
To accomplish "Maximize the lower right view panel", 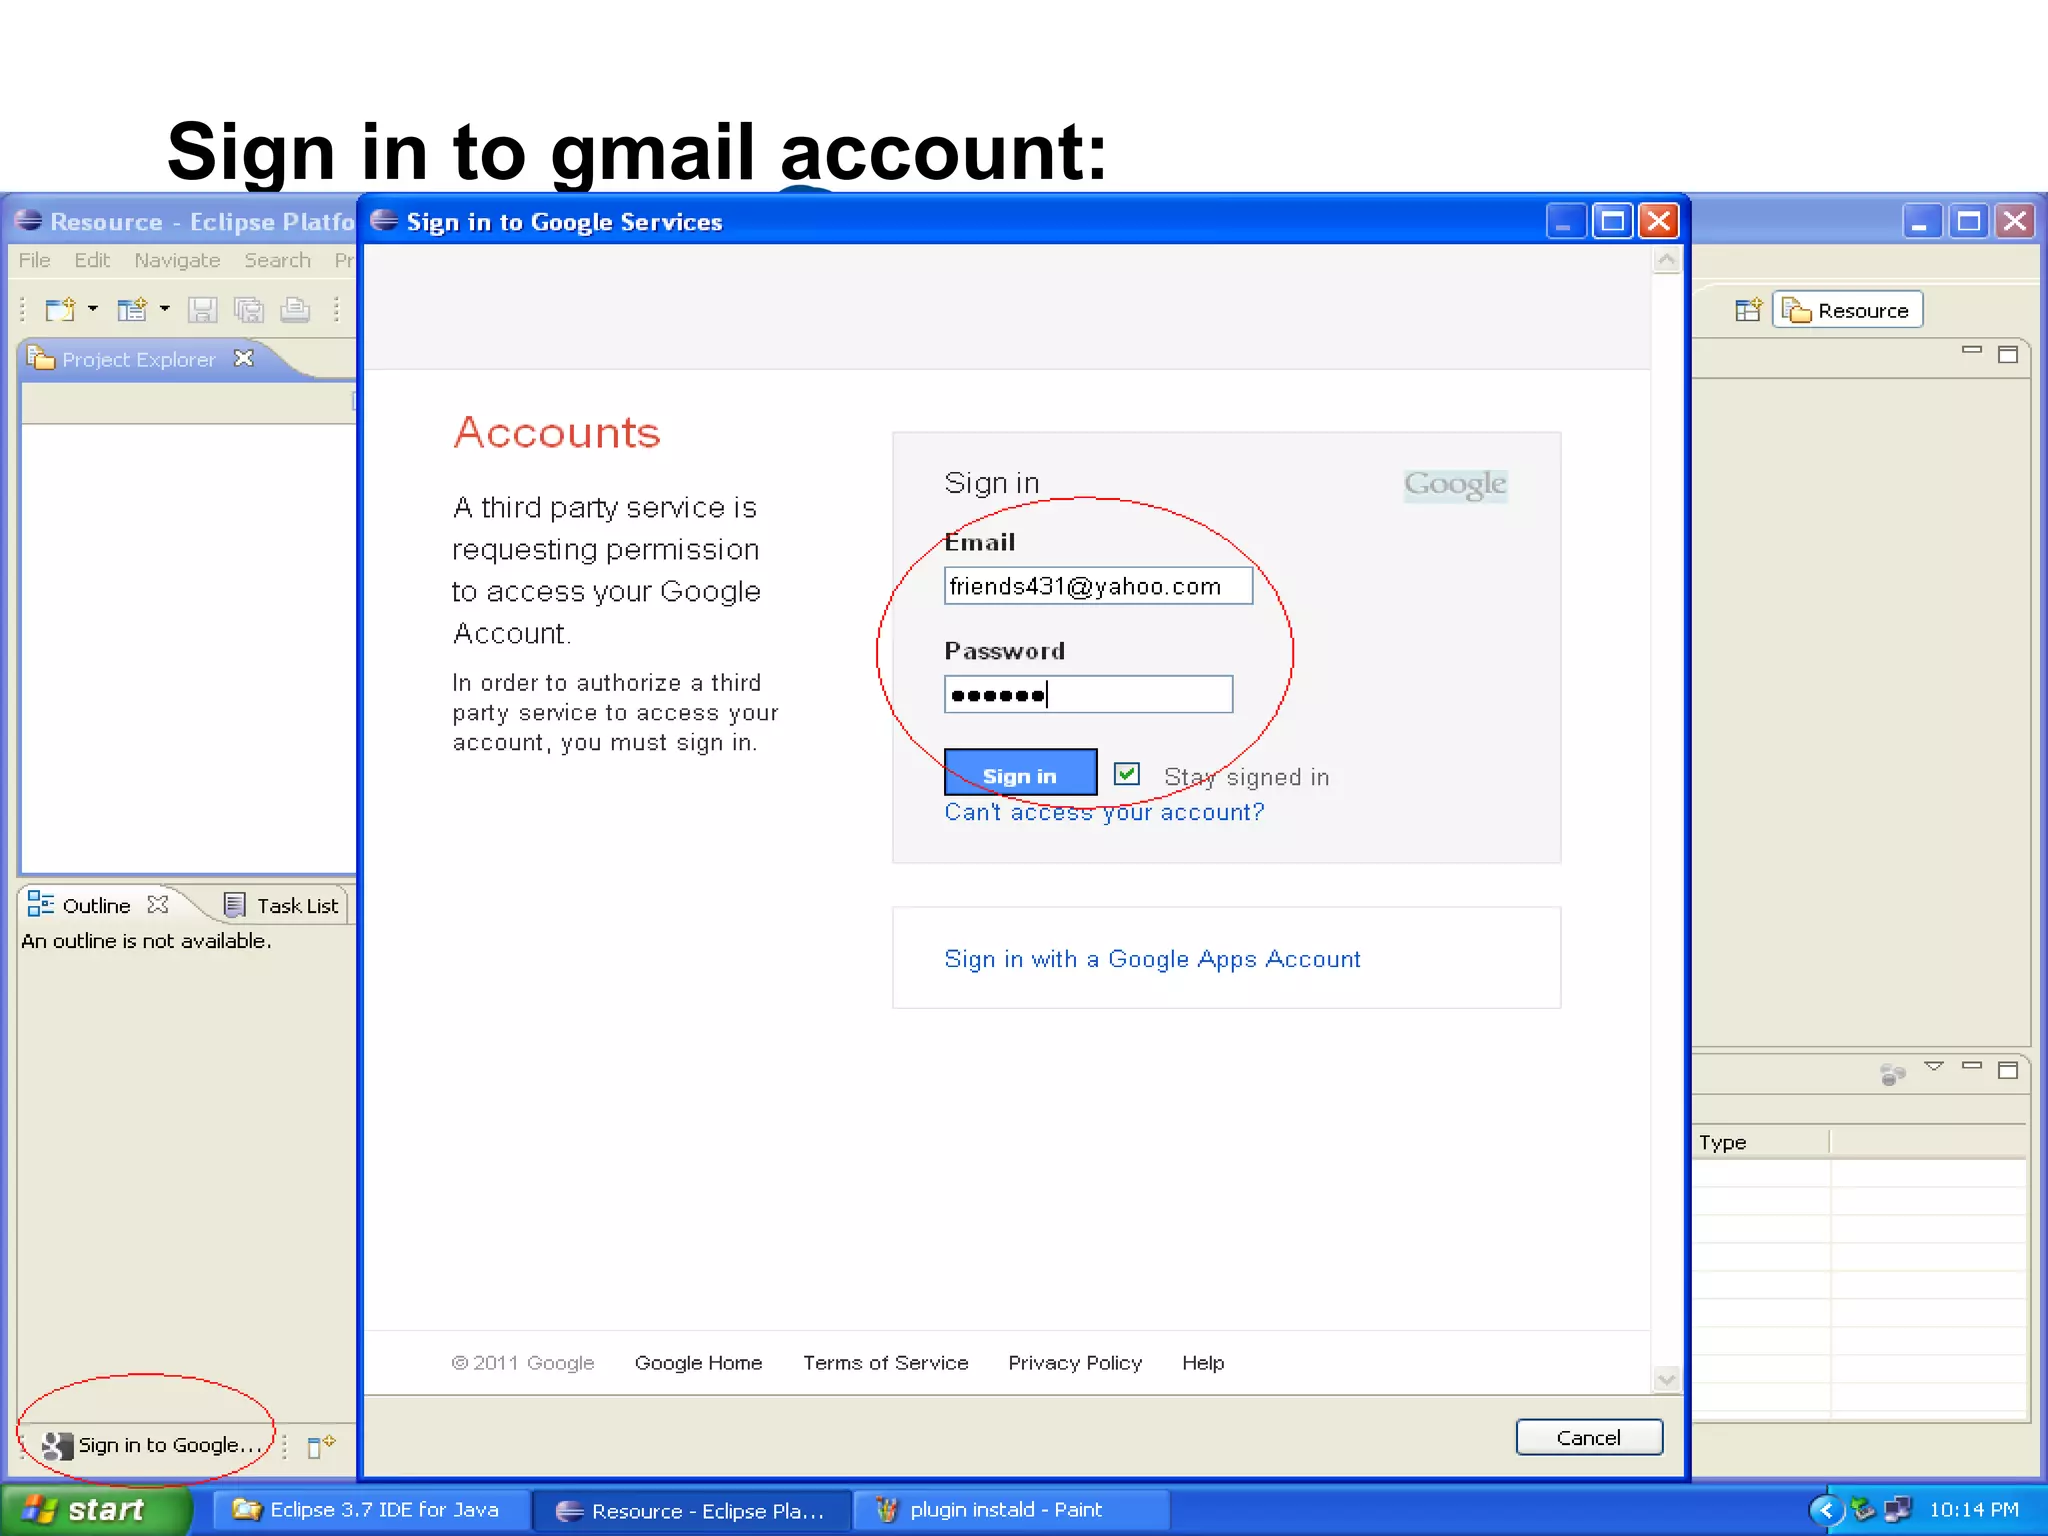I will pyautogui.click(x=2008, y=1070).
